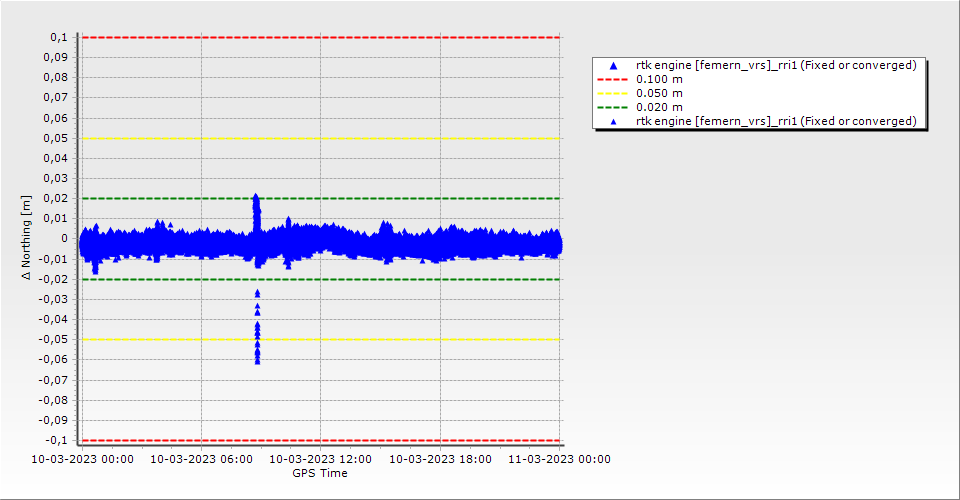Viewport: 960px width, 500px height.
Task: Click the large blue triangle in the first legend entry
Action: (x=613, y=66)
